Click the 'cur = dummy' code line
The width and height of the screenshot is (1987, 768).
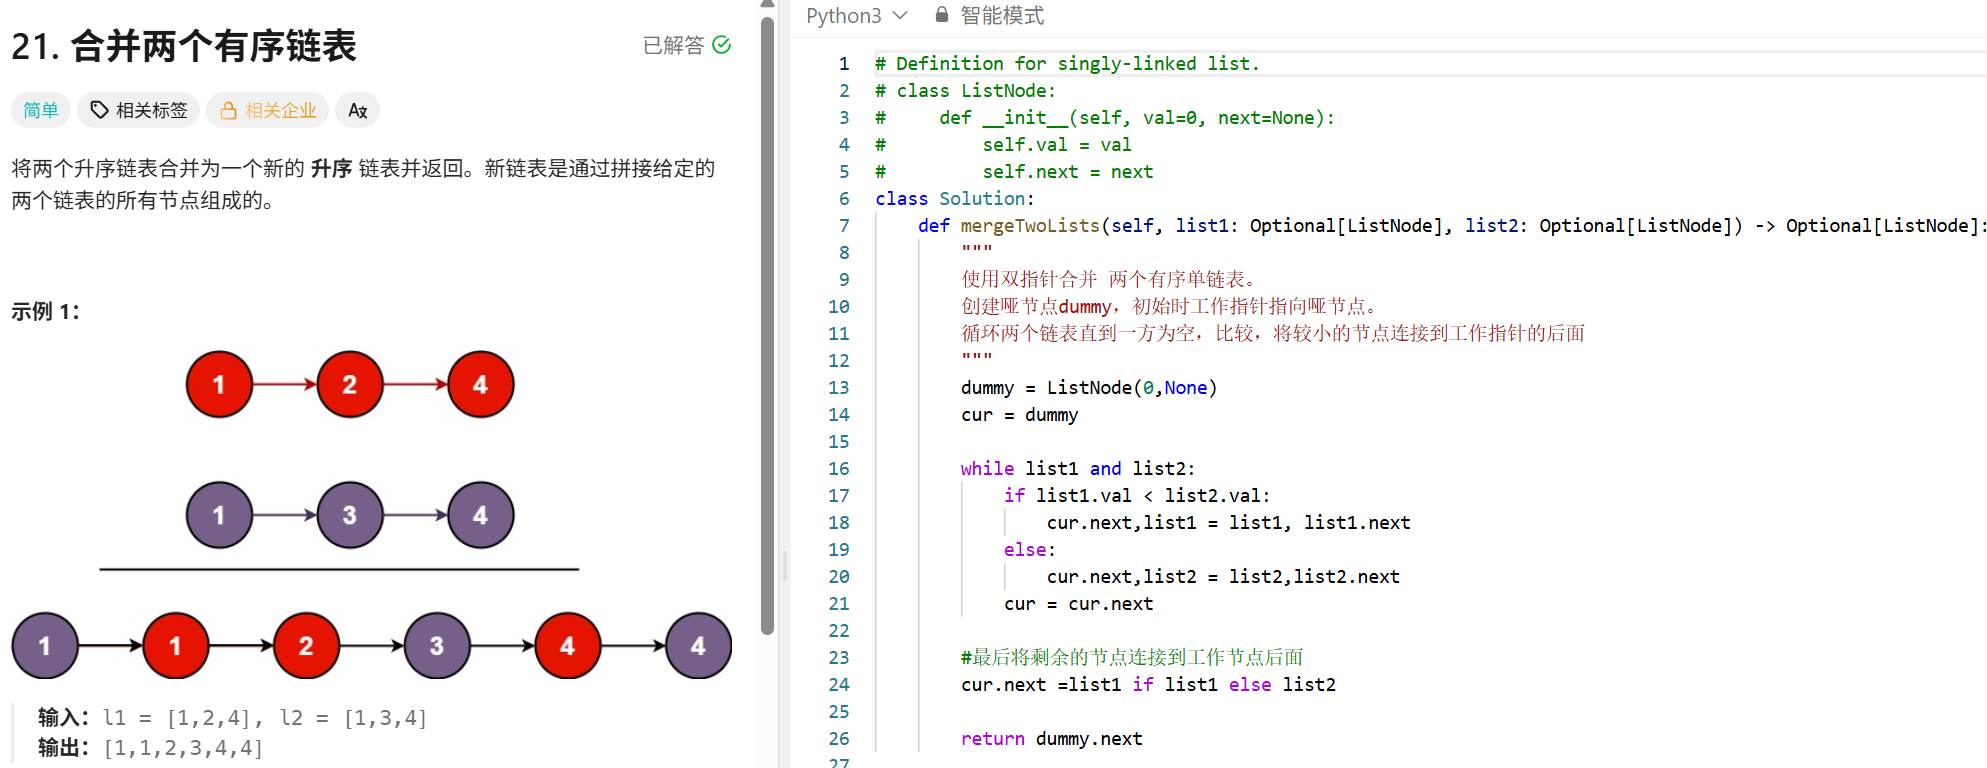tap(1019, 415)
